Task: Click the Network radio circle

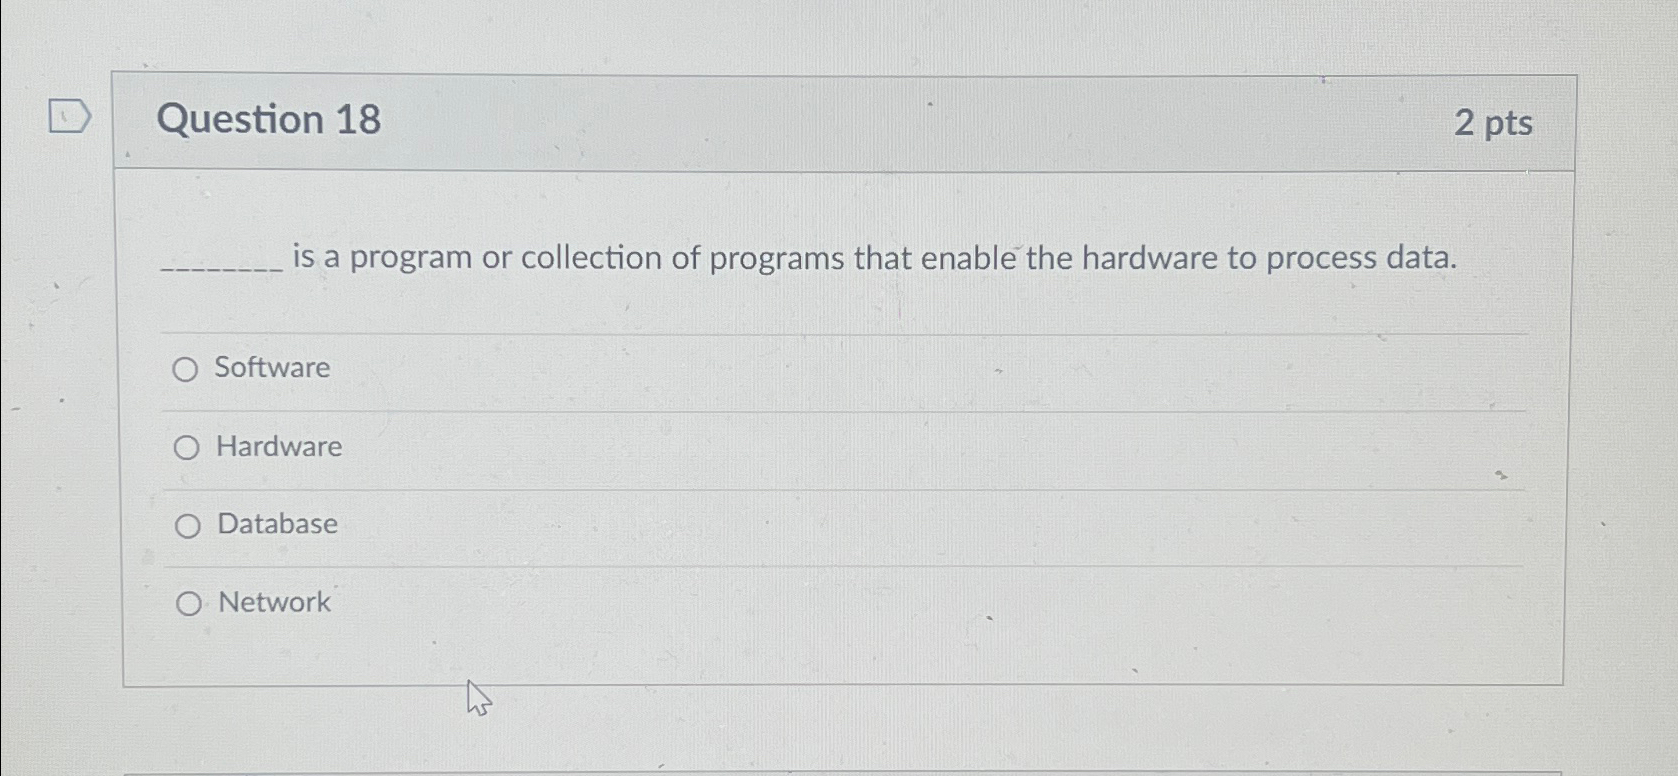Action: (x=186, y=603)
